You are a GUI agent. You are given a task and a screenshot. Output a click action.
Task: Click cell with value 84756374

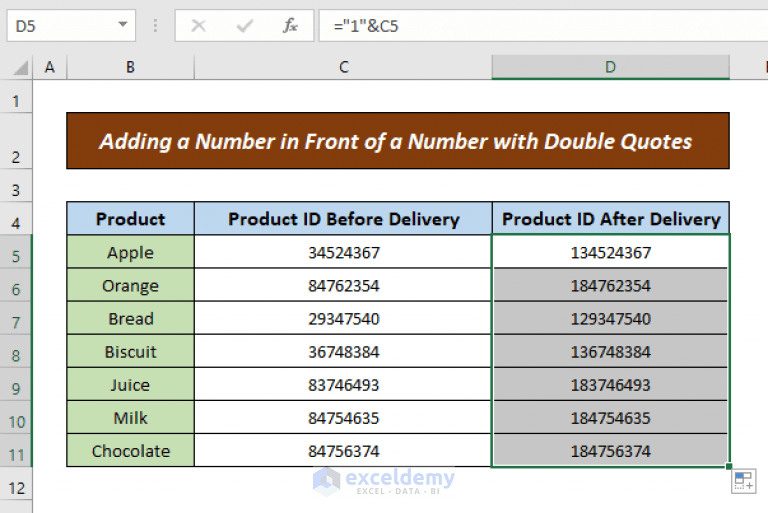pos(343,451)
